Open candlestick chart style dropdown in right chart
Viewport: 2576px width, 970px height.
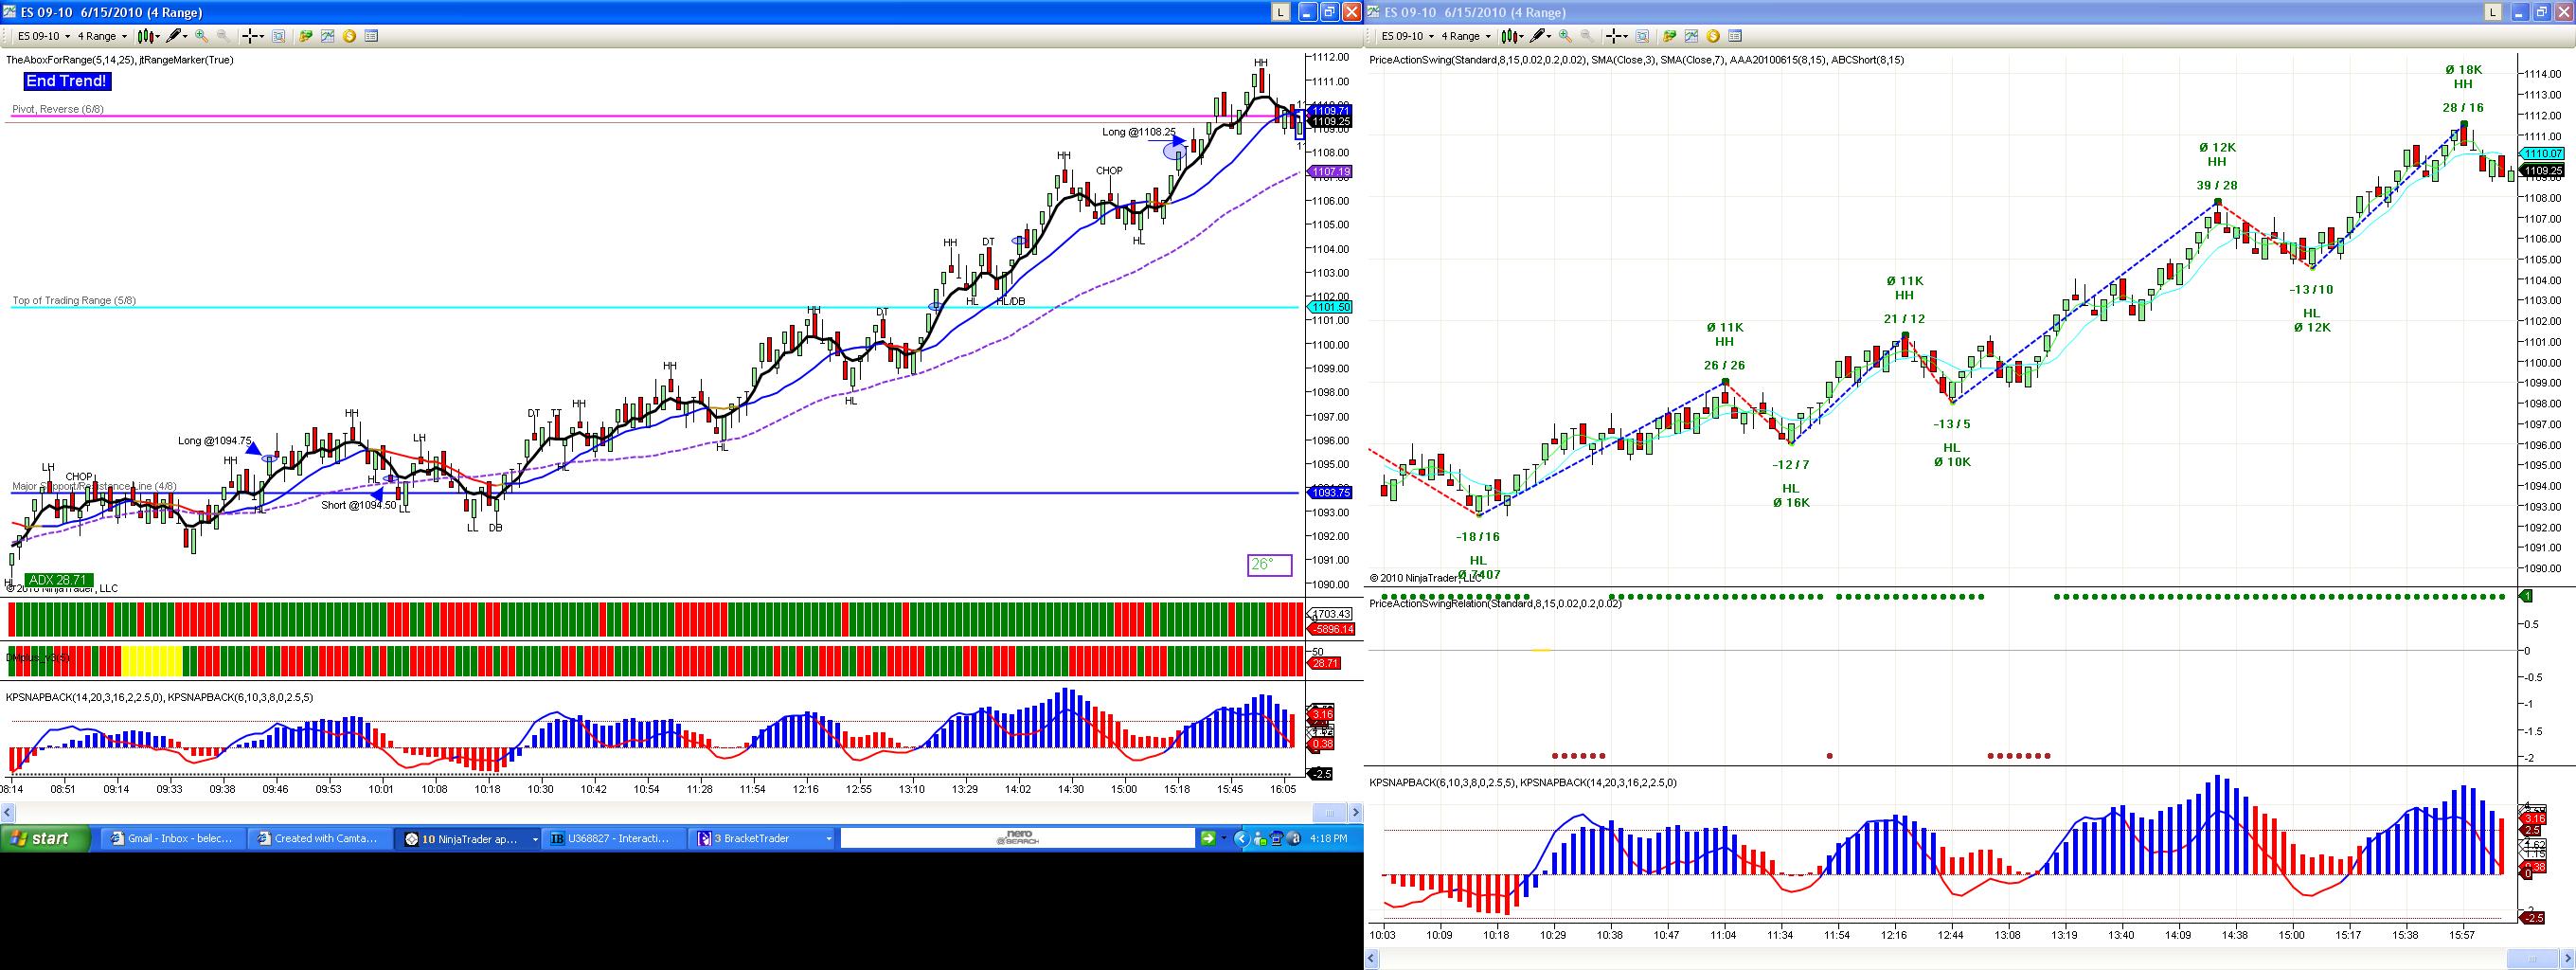pos(1513,36)
